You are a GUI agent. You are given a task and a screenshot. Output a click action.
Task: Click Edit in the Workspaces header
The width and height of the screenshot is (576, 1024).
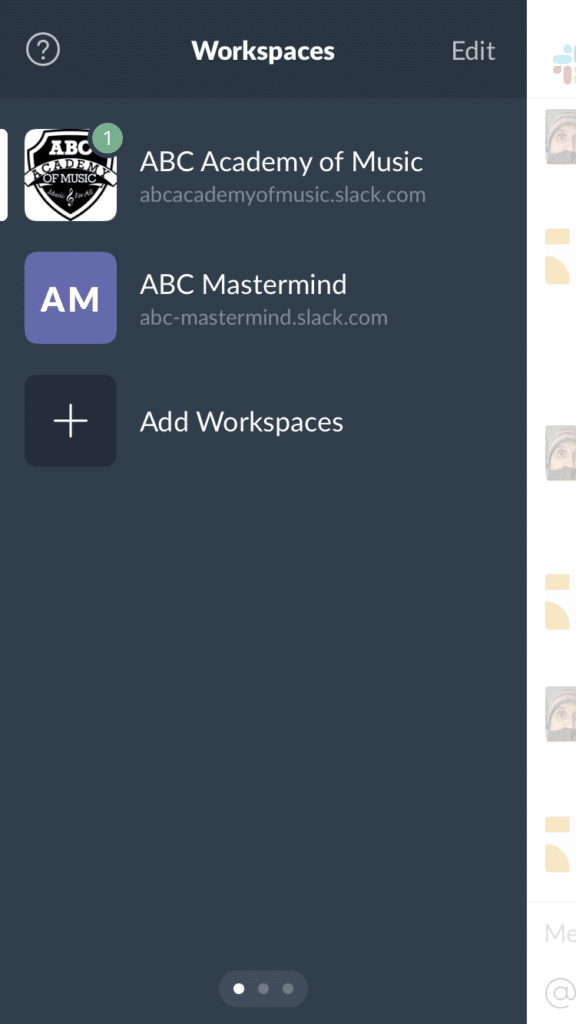[473, 50]
